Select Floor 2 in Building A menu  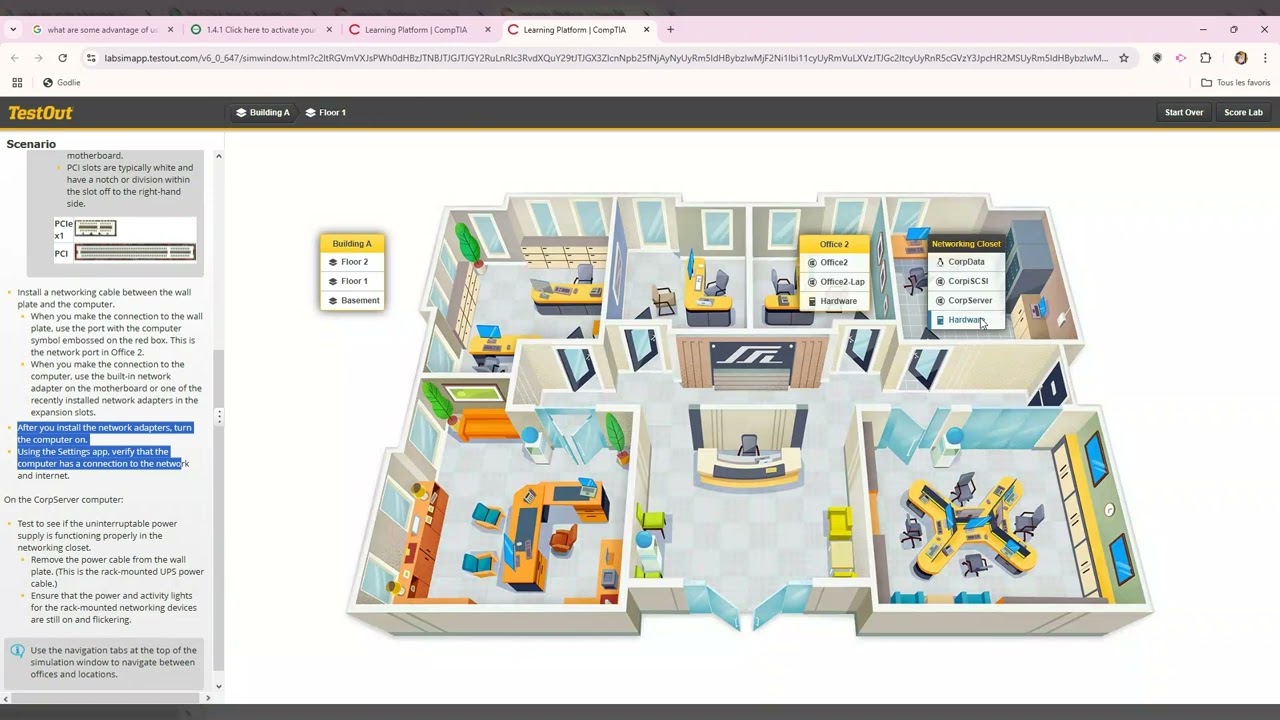352,262
